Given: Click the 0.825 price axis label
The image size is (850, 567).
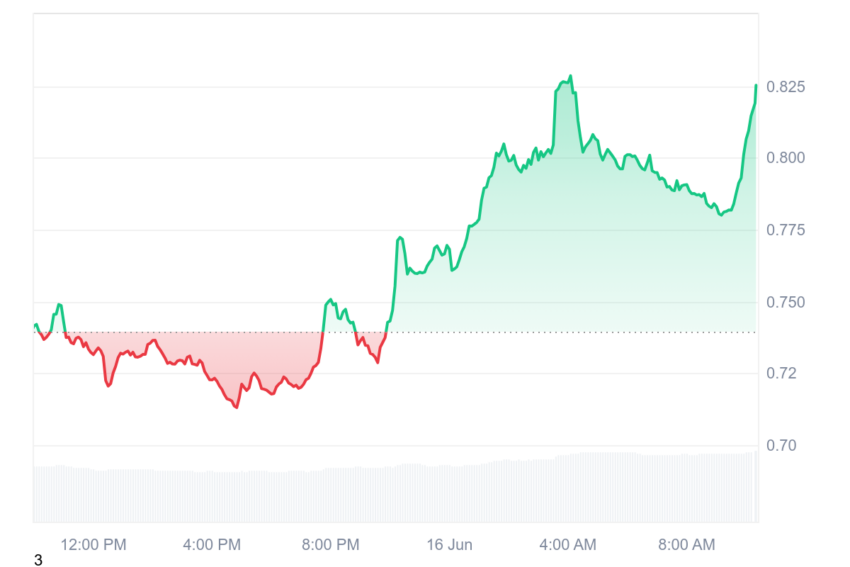Looking at the screenshot, I should point(785,87).
